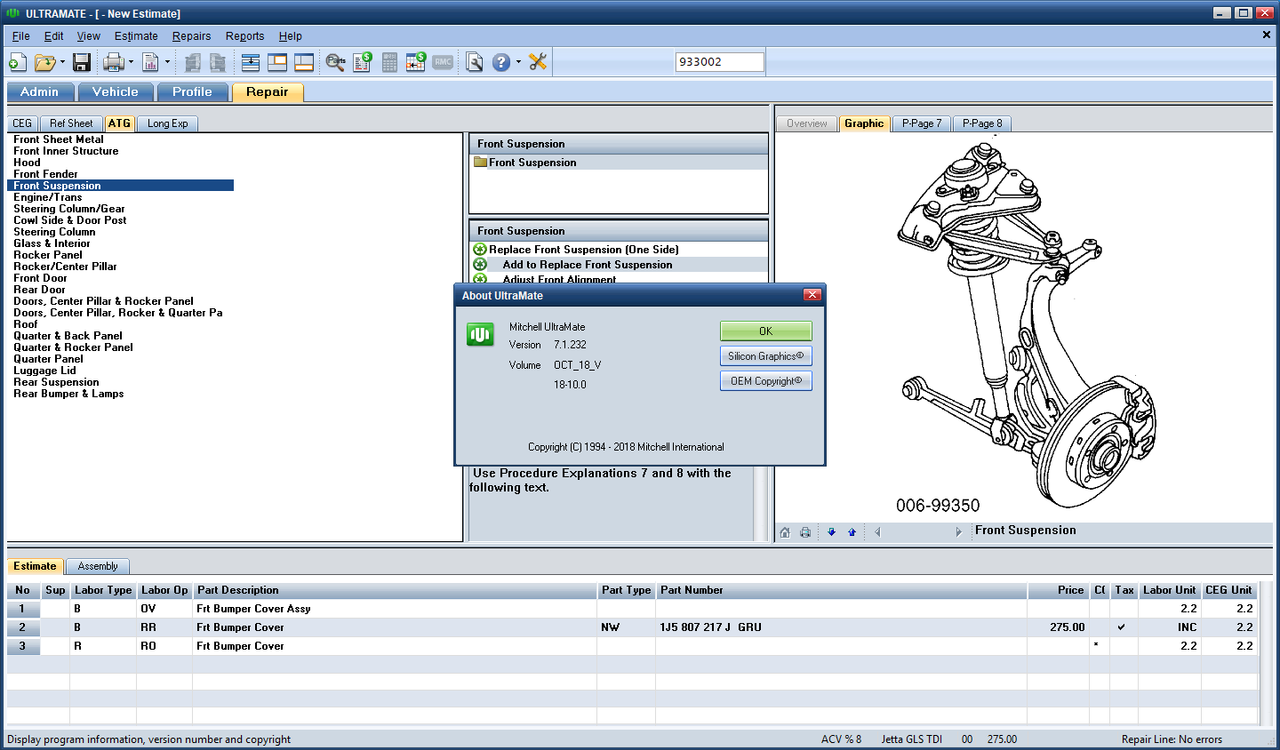Click printer icon below the graphic
1280x750 pixels.
click(805, 532)
